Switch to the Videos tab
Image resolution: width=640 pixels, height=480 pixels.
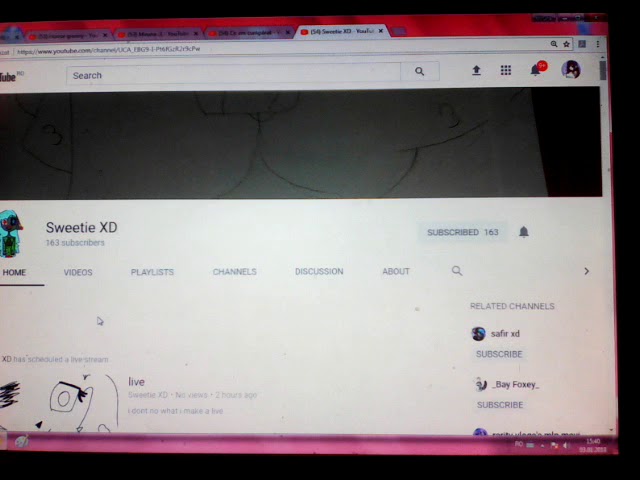(78, 272)
